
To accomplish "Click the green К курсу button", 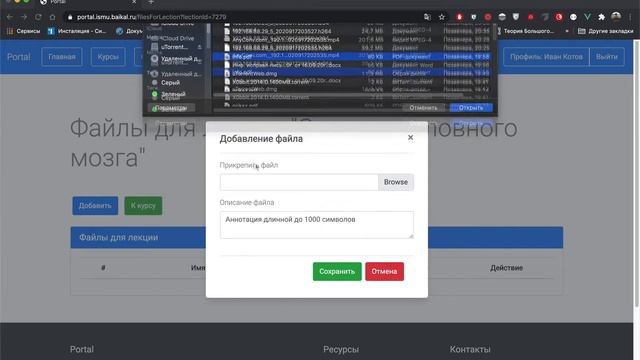I will 143,206.
